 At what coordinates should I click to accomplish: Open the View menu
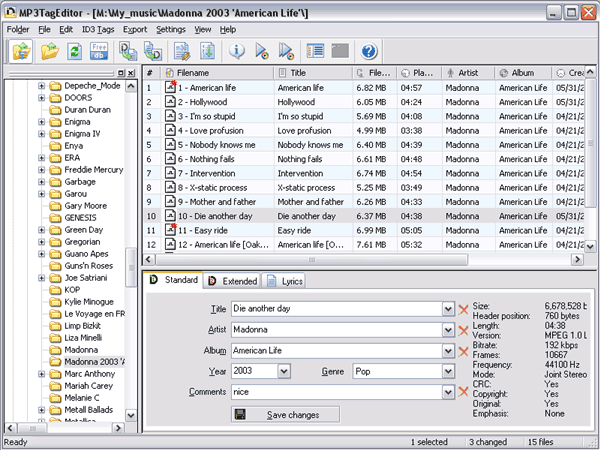click(203, 29)
